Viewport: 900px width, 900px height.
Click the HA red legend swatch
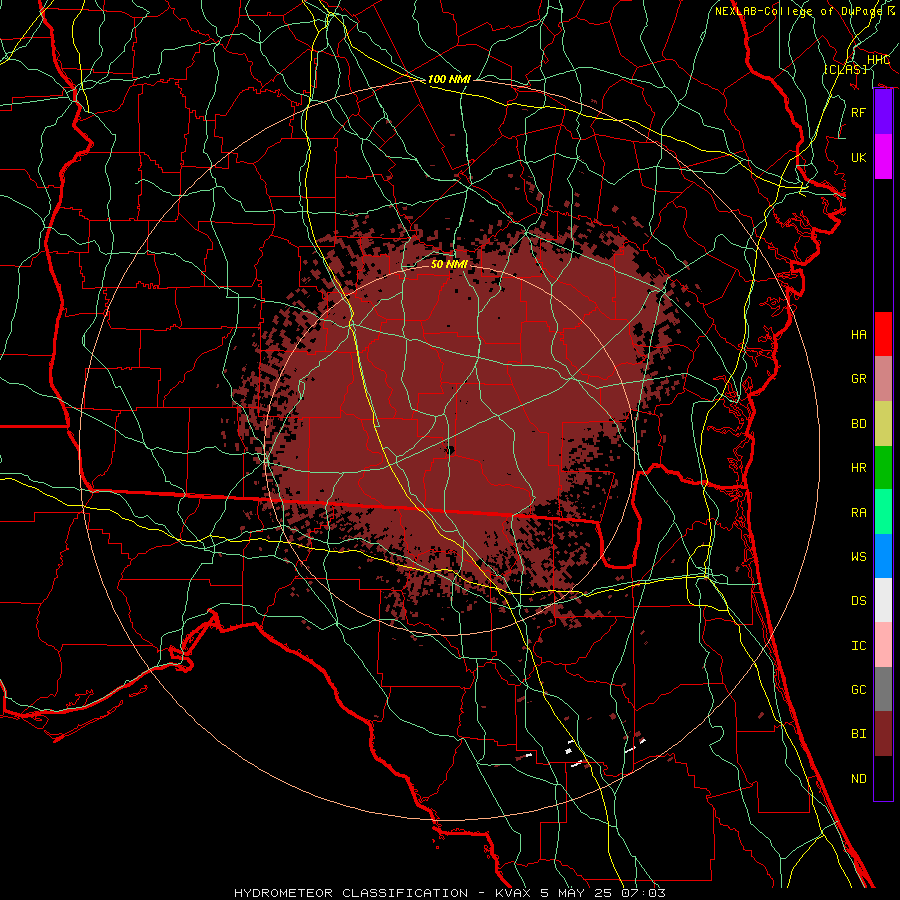(883, 334)
